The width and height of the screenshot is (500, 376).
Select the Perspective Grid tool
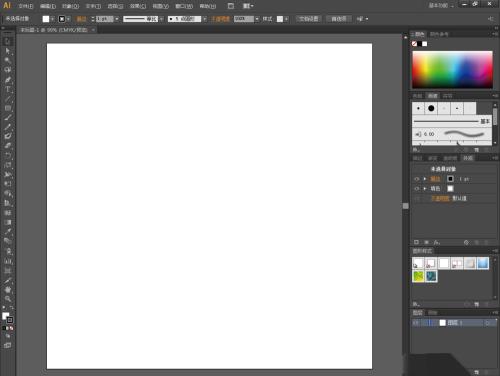pos(8,203)
